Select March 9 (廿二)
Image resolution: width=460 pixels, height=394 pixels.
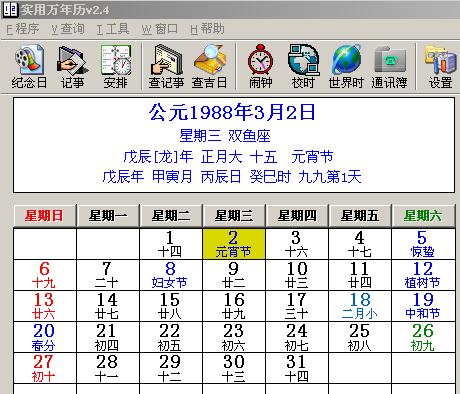234,275
